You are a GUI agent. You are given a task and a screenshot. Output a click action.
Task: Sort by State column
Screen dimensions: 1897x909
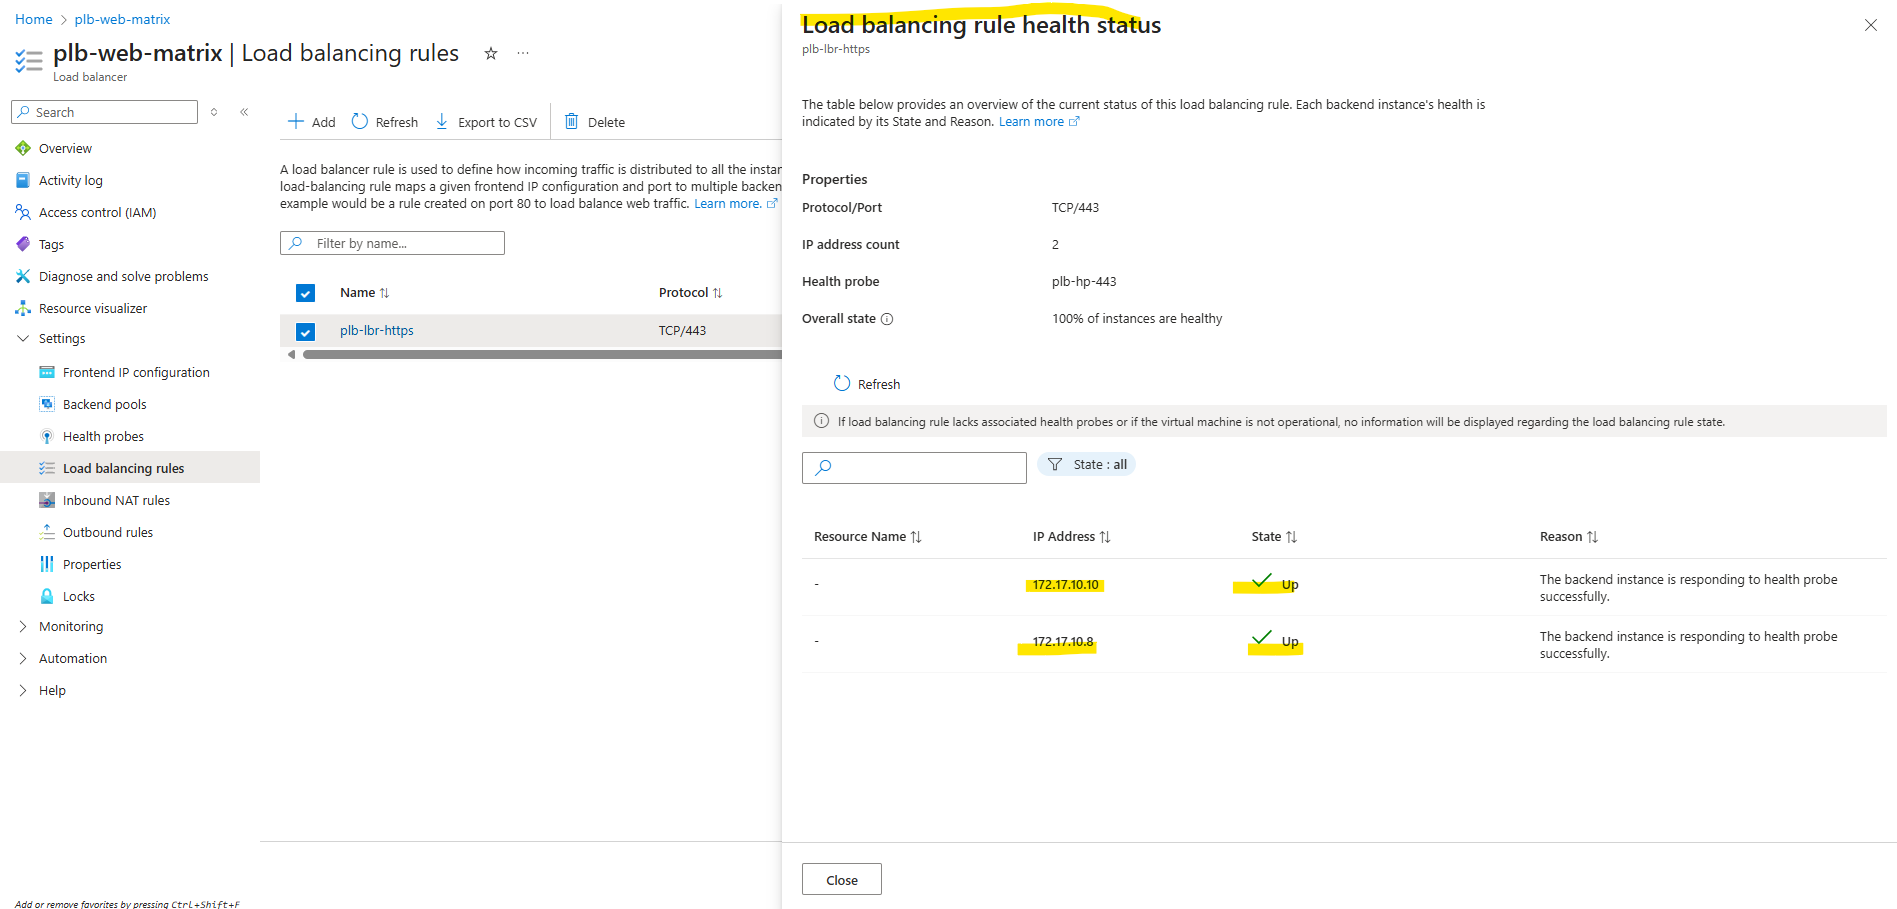pos(1274,537)
